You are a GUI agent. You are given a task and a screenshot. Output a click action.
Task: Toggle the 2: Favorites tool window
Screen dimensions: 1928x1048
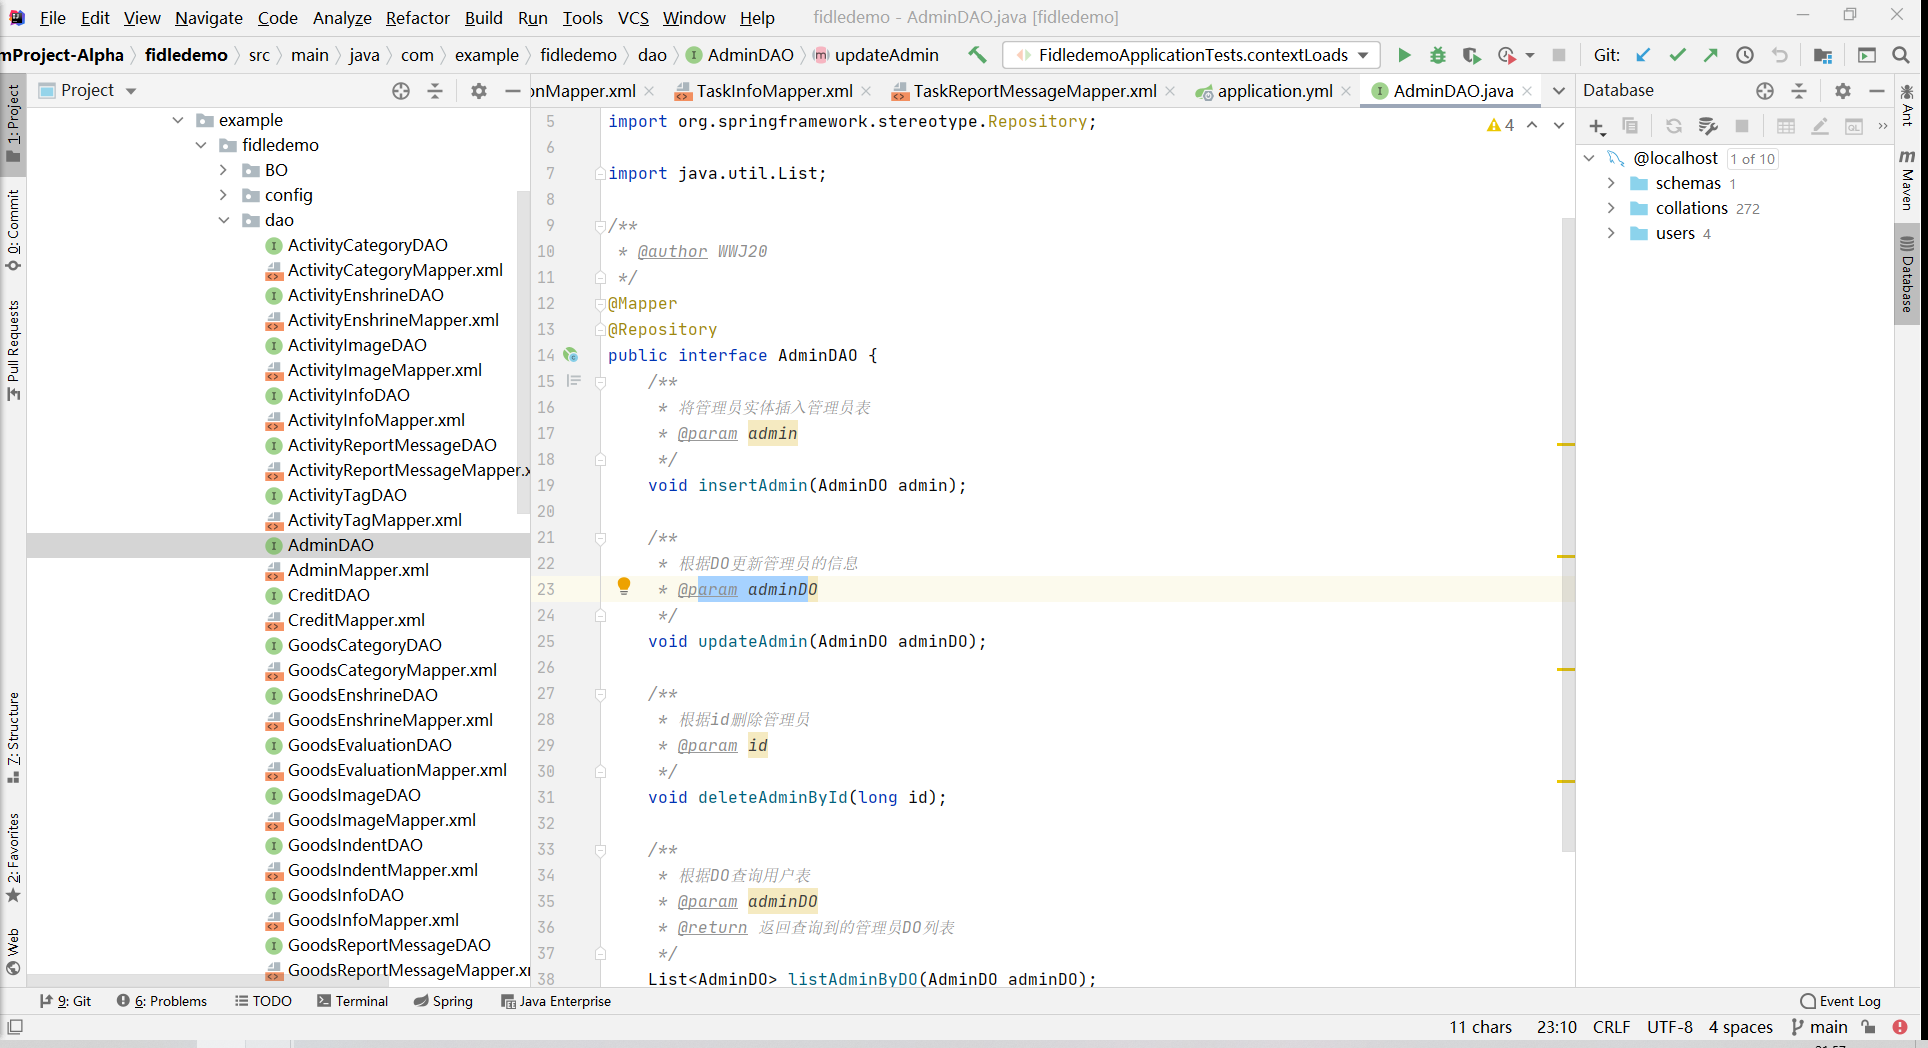[13, 857]
